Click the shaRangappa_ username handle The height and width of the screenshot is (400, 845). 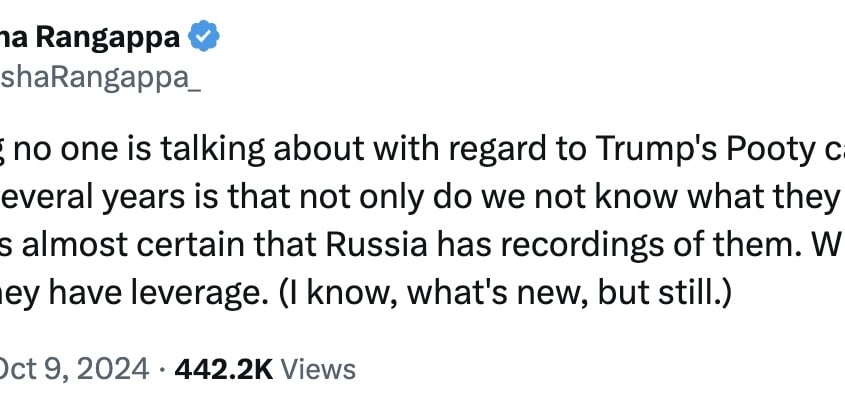click(x=100, y=80)
